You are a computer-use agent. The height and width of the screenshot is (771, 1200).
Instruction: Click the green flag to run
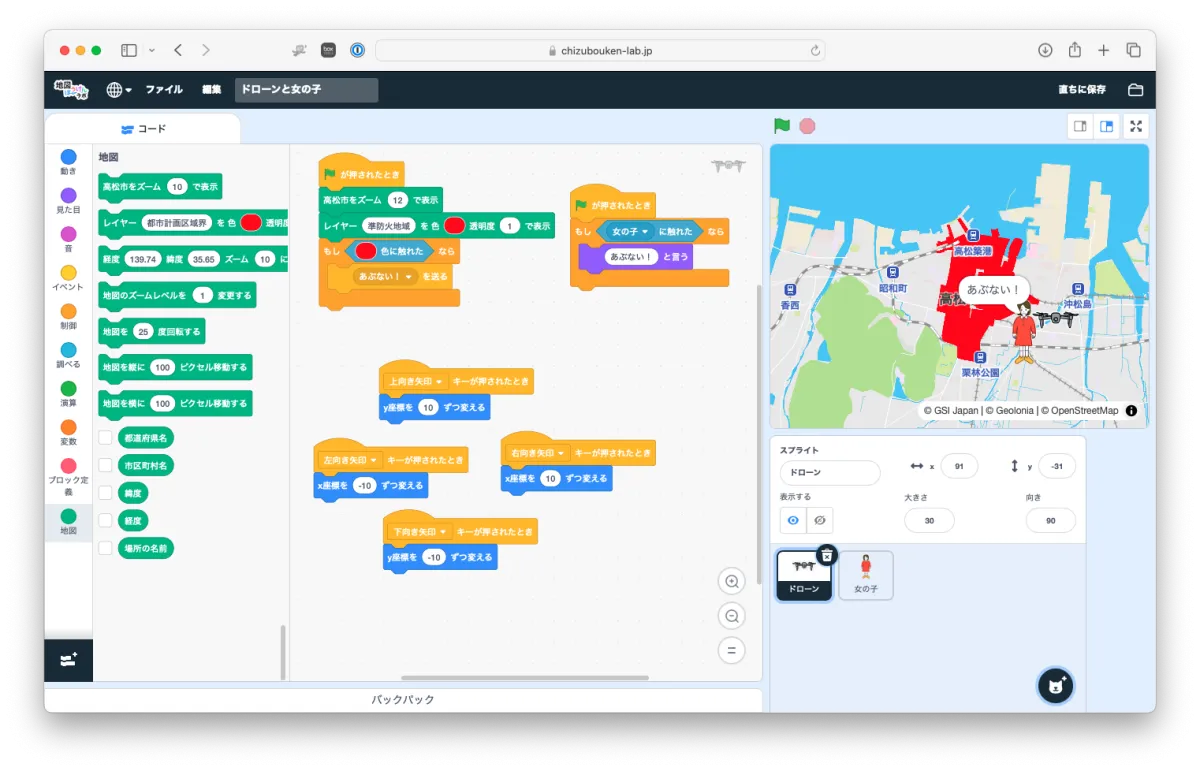tap(782, 126)
